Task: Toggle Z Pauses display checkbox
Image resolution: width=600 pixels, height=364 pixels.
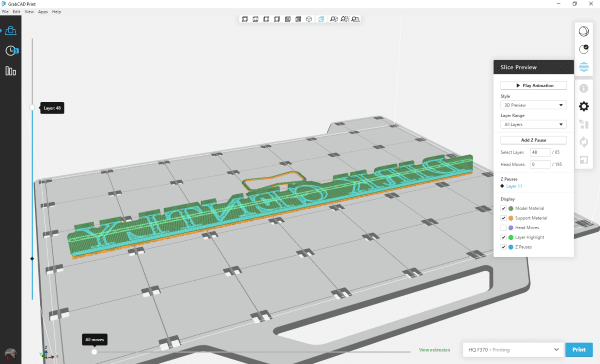Action: (503, 247)
